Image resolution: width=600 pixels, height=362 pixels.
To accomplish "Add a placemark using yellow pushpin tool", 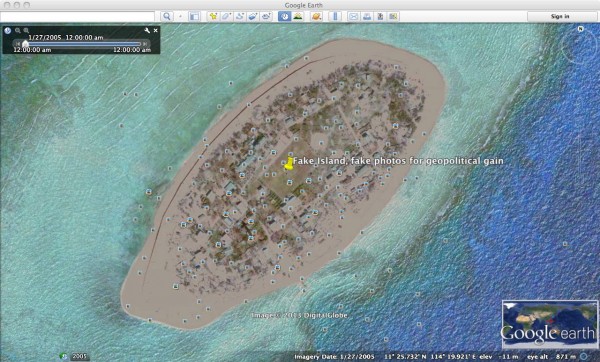I will point(213,16).
